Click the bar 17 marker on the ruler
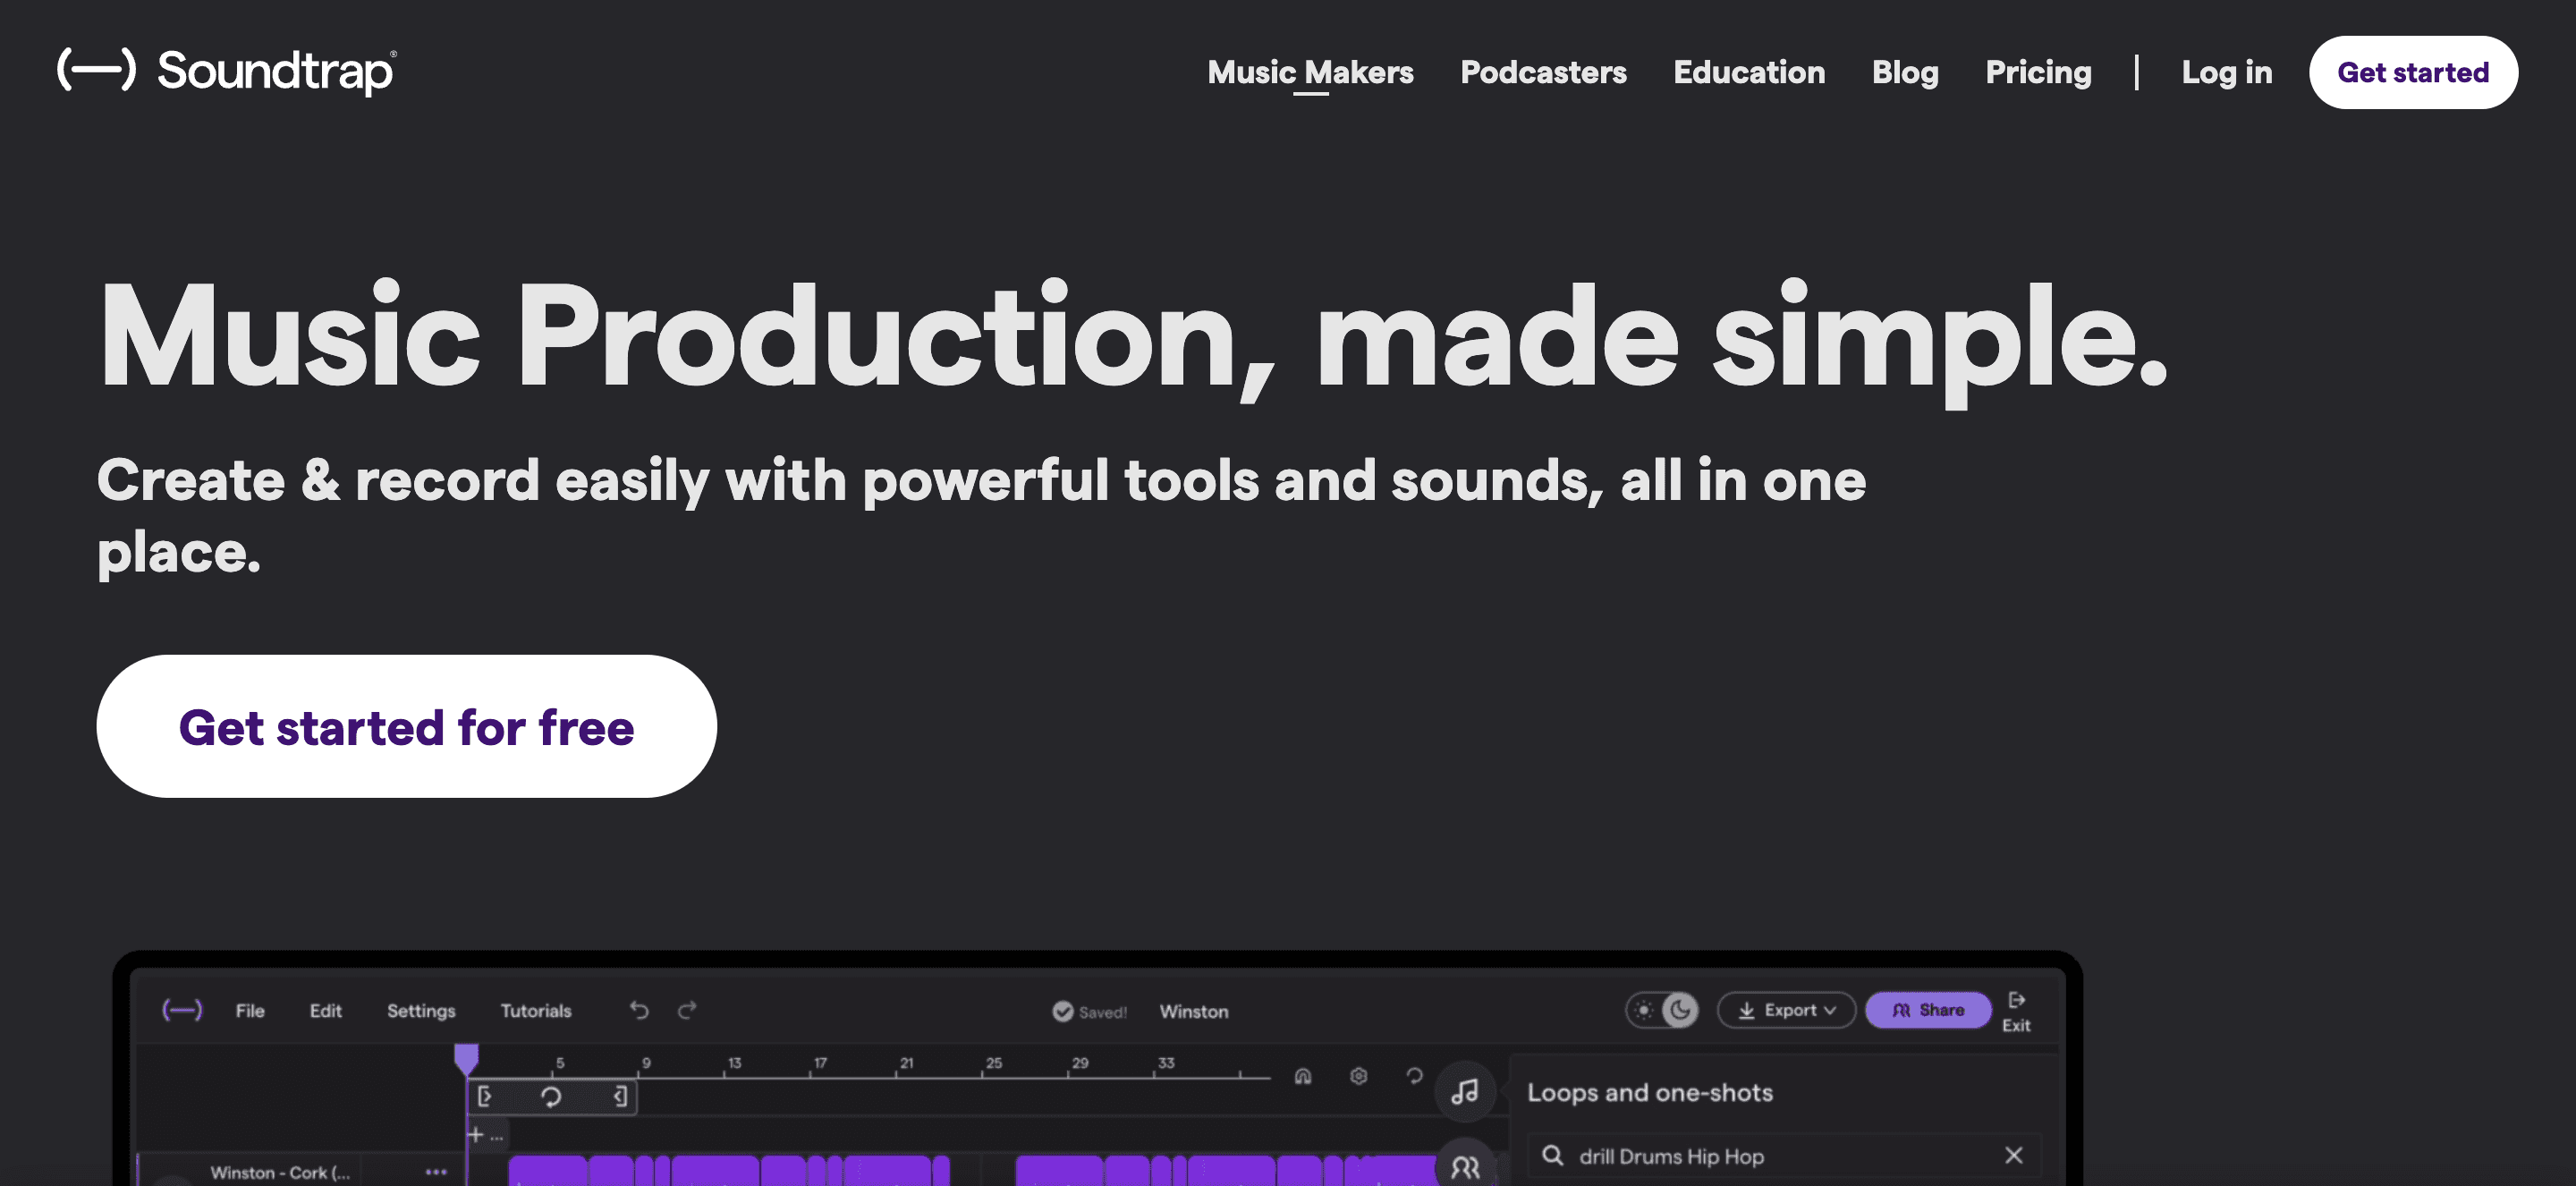 click(820, 1063)
